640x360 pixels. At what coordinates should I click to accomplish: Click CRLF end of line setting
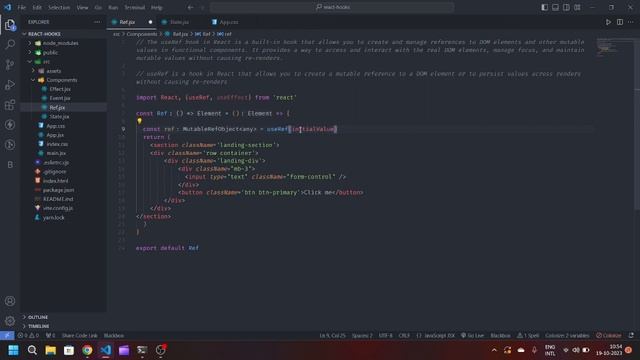coord(404,336)
